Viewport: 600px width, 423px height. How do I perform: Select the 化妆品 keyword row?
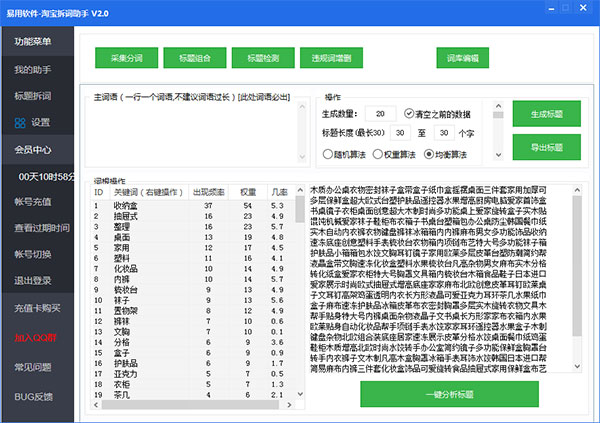click(x=193, y=269)
